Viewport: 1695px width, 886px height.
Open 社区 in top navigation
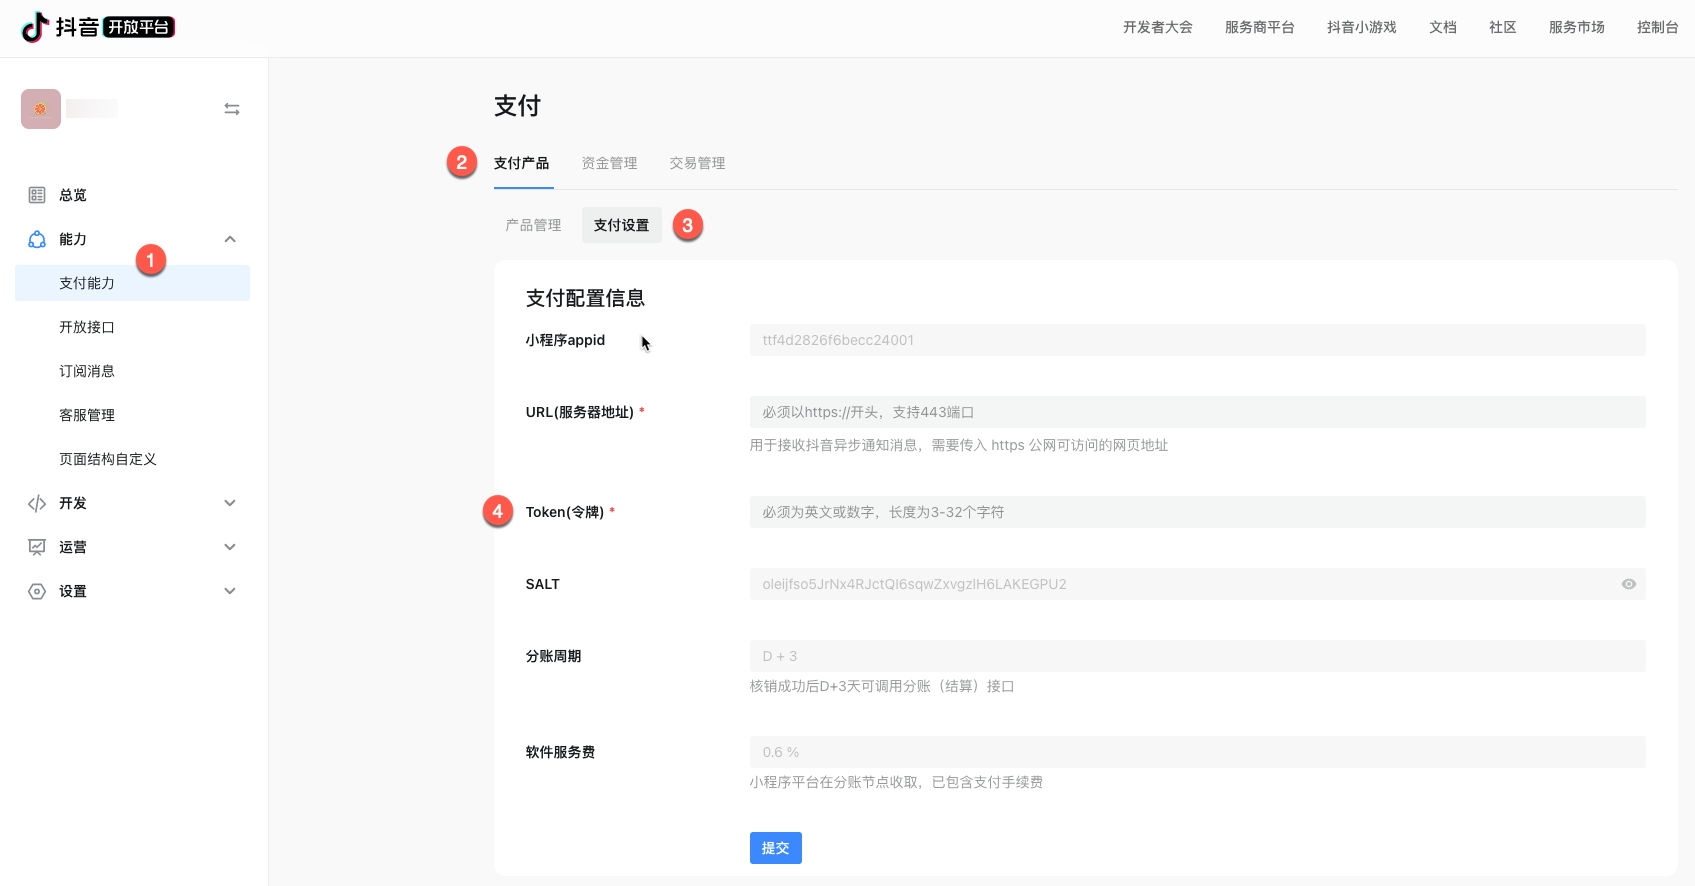click(1502, 27)
